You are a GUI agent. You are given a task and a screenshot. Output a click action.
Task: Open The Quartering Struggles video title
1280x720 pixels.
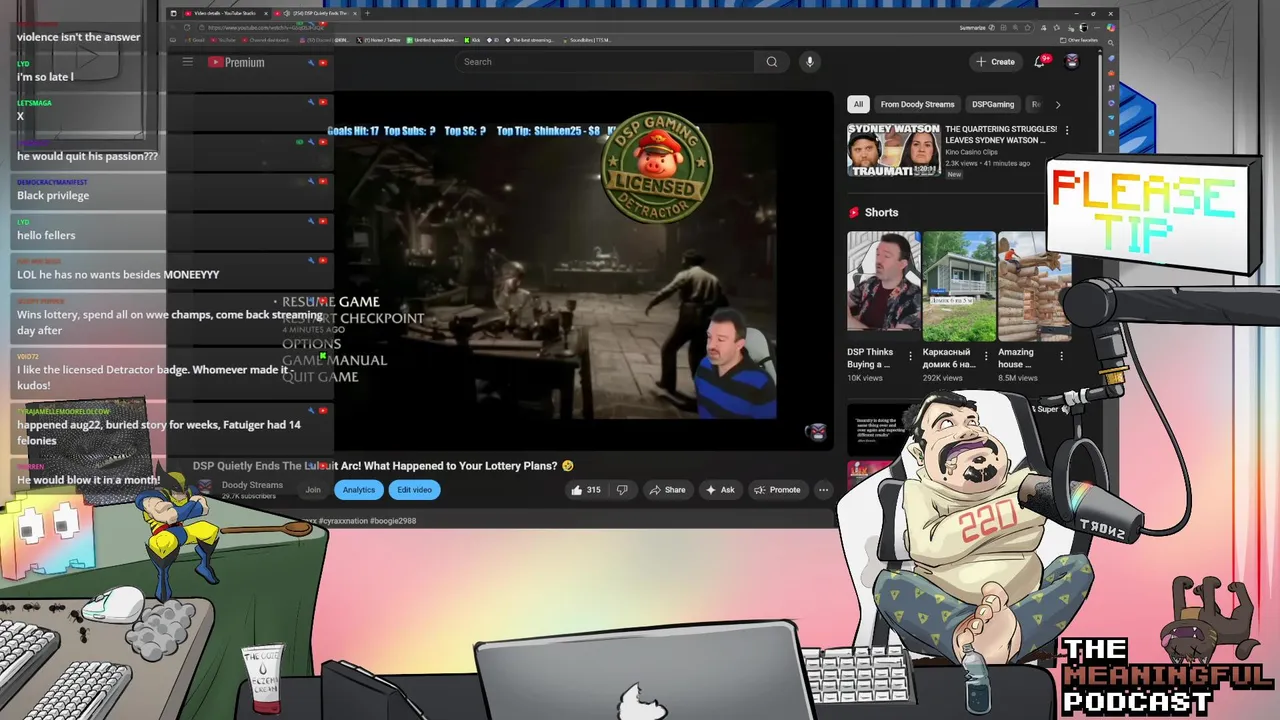click(1001, 134)
